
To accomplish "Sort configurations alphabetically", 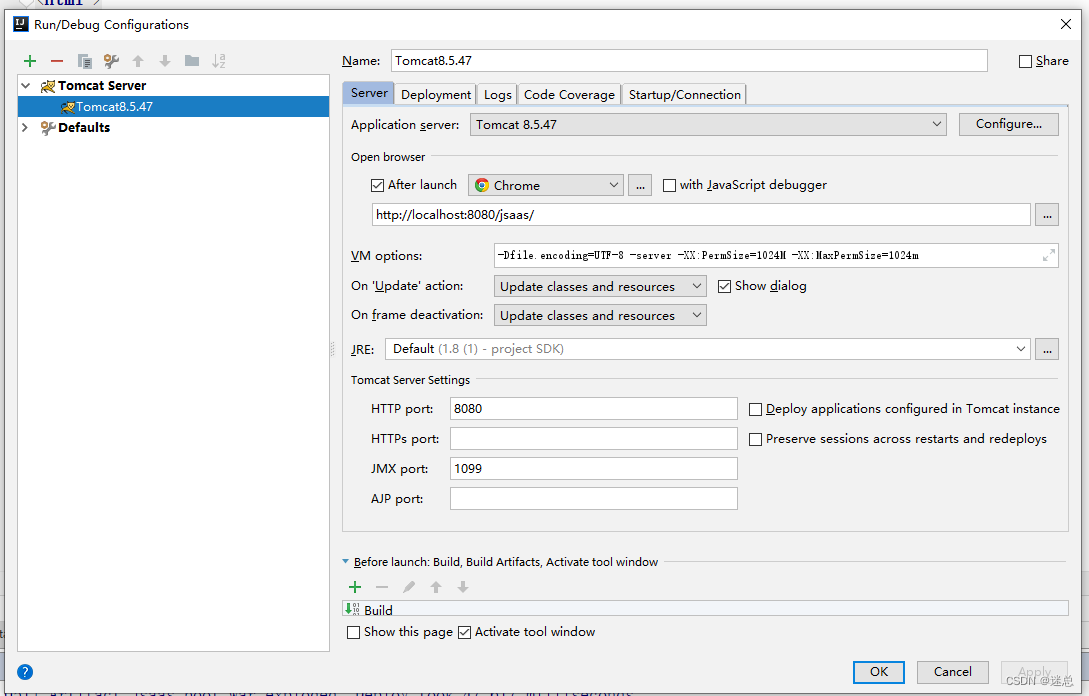I will 219,61.
